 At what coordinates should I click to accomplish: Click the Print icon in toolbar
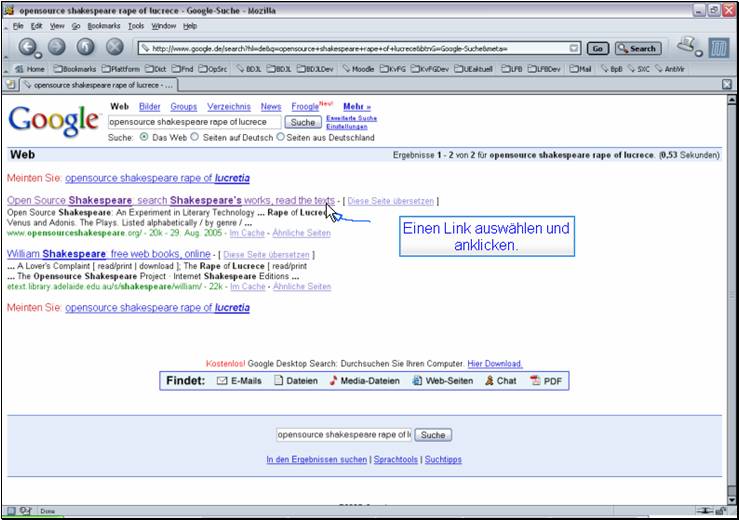(686, 46)
